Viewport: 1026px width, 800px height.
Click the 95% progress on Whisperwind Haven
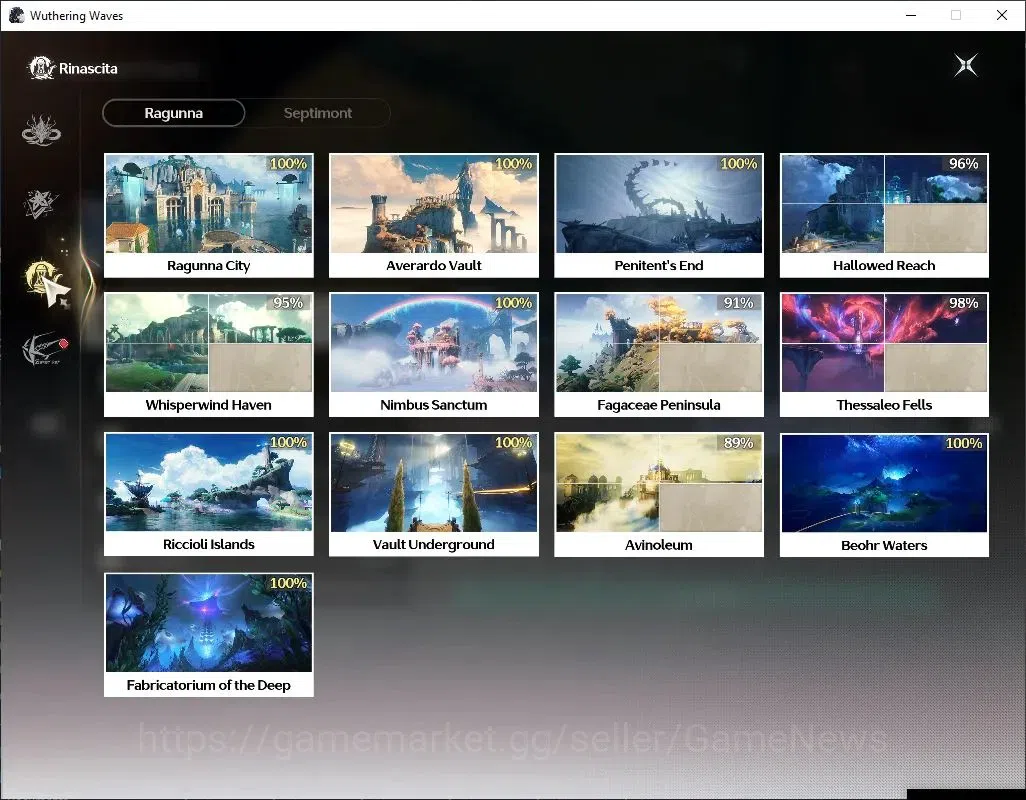click(289, 303)
